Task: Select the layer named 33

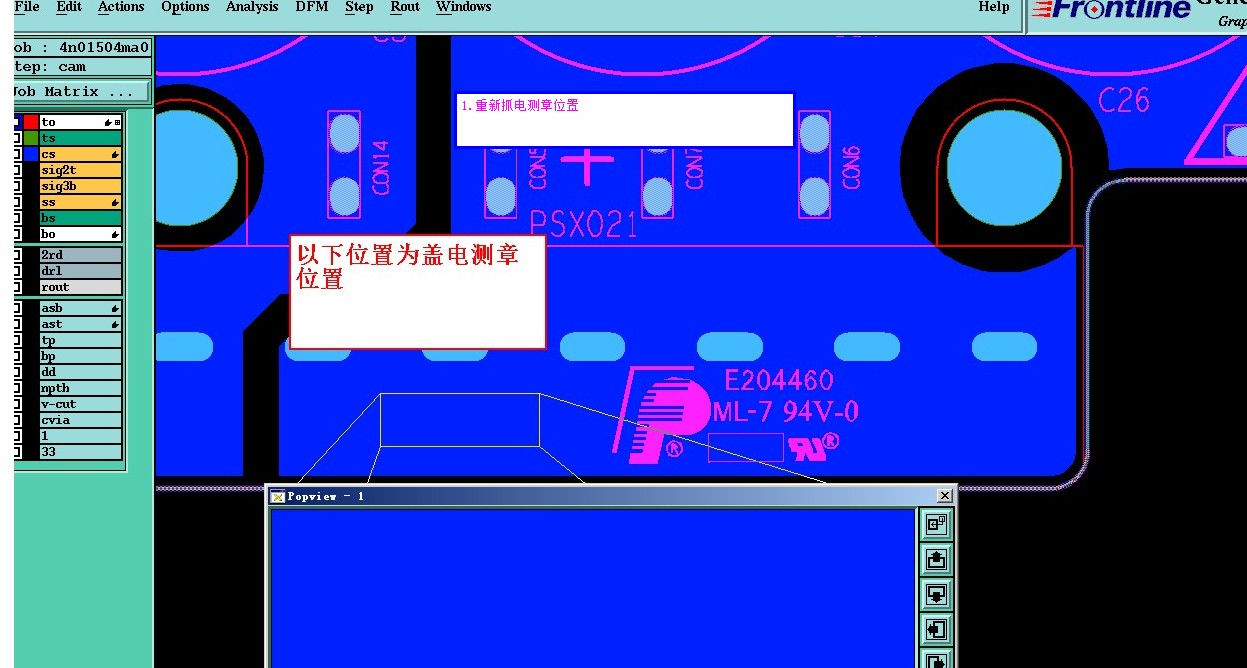Action: (80, 452)
